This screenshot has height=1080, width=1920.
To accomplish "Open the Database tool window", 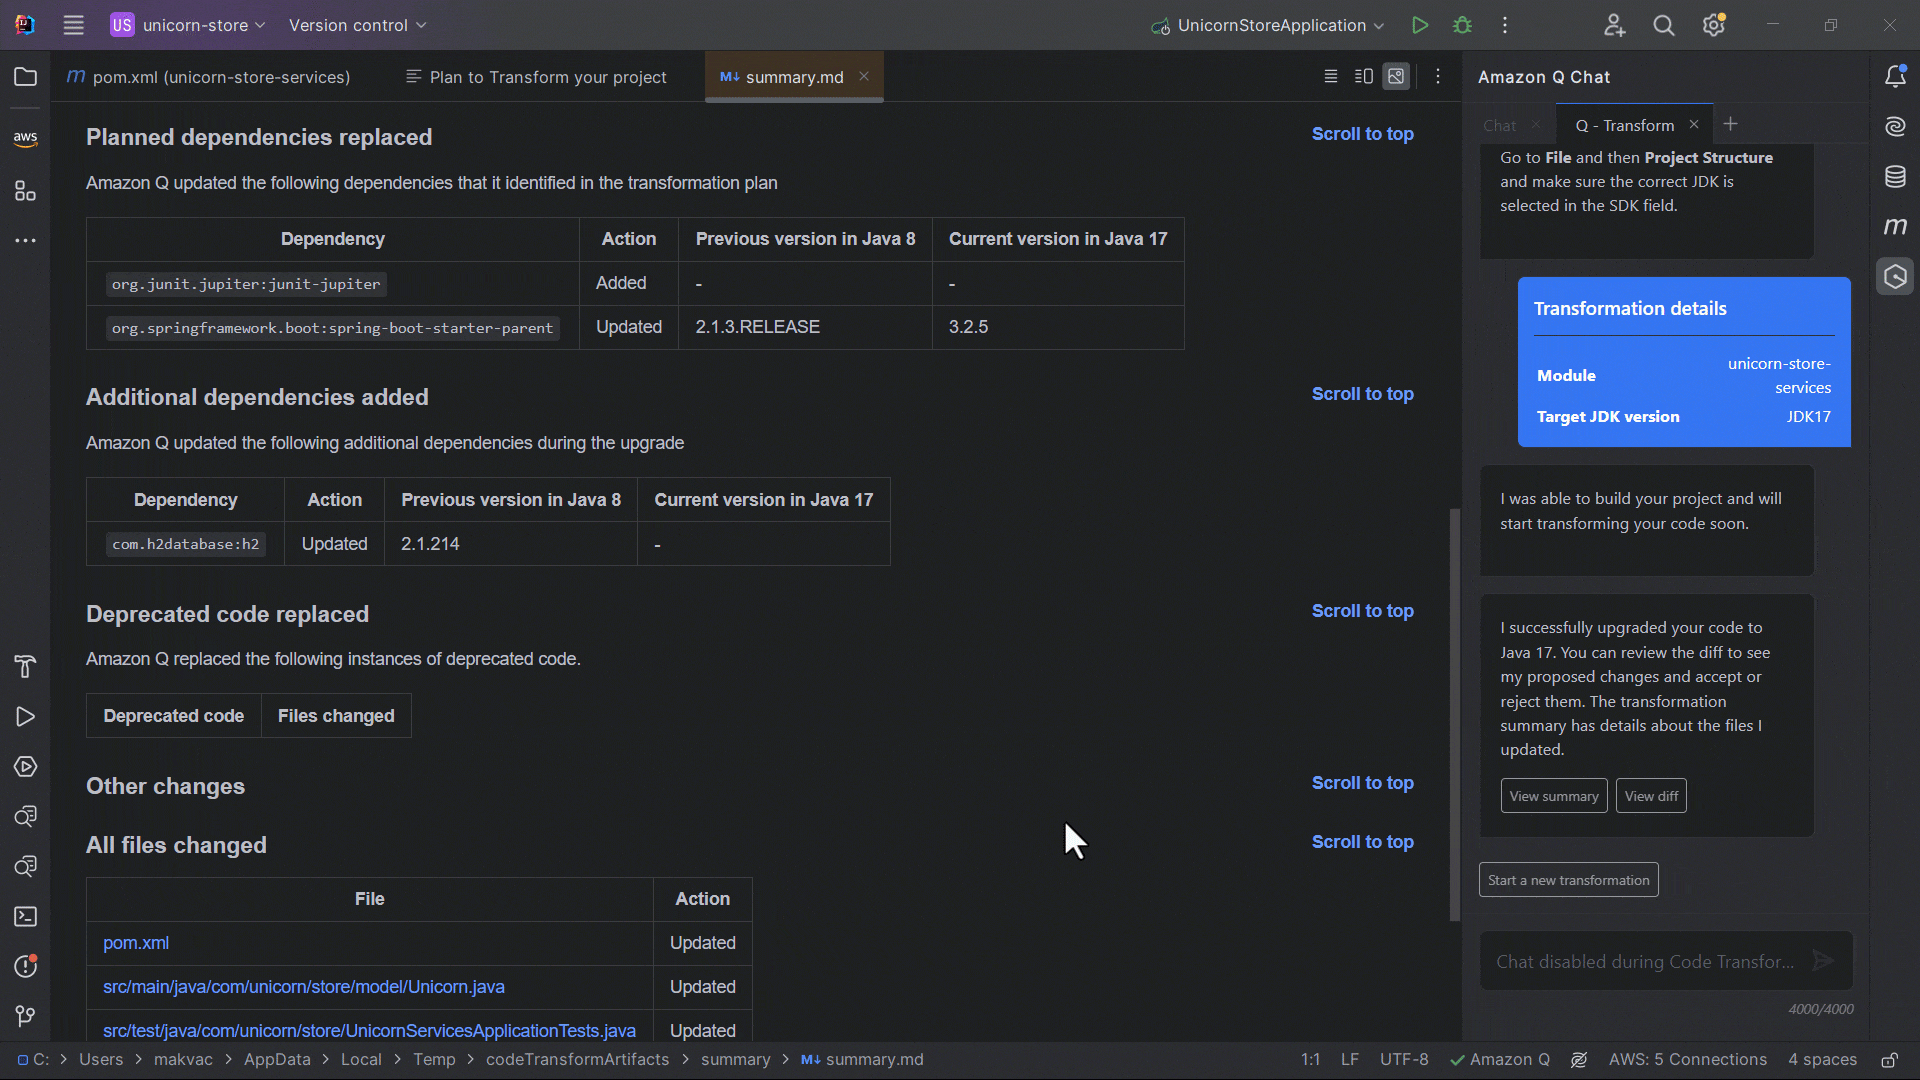I will pyautogui.click(x=1896, y=176).
